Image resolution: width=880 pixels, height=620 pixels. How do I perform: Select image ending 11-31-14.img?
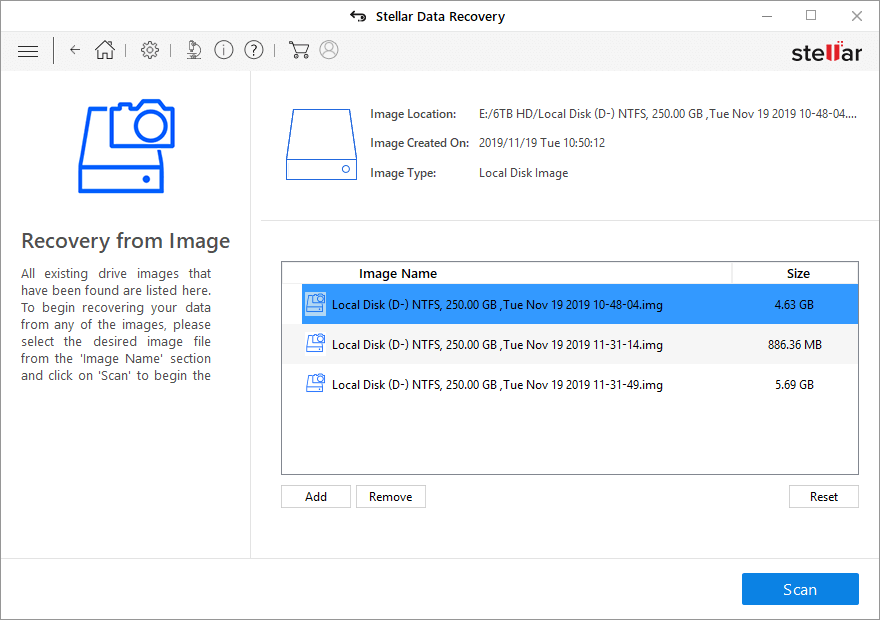click(580, 344)
